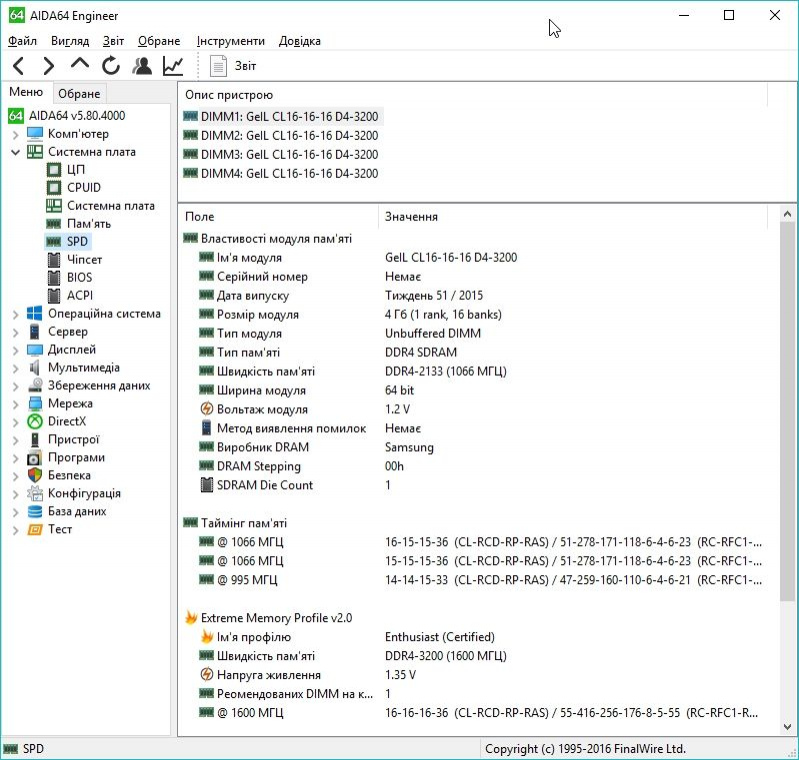Switch to the Меню tab
Viewport: 799px width, 760px height.
tap(26, 92)
